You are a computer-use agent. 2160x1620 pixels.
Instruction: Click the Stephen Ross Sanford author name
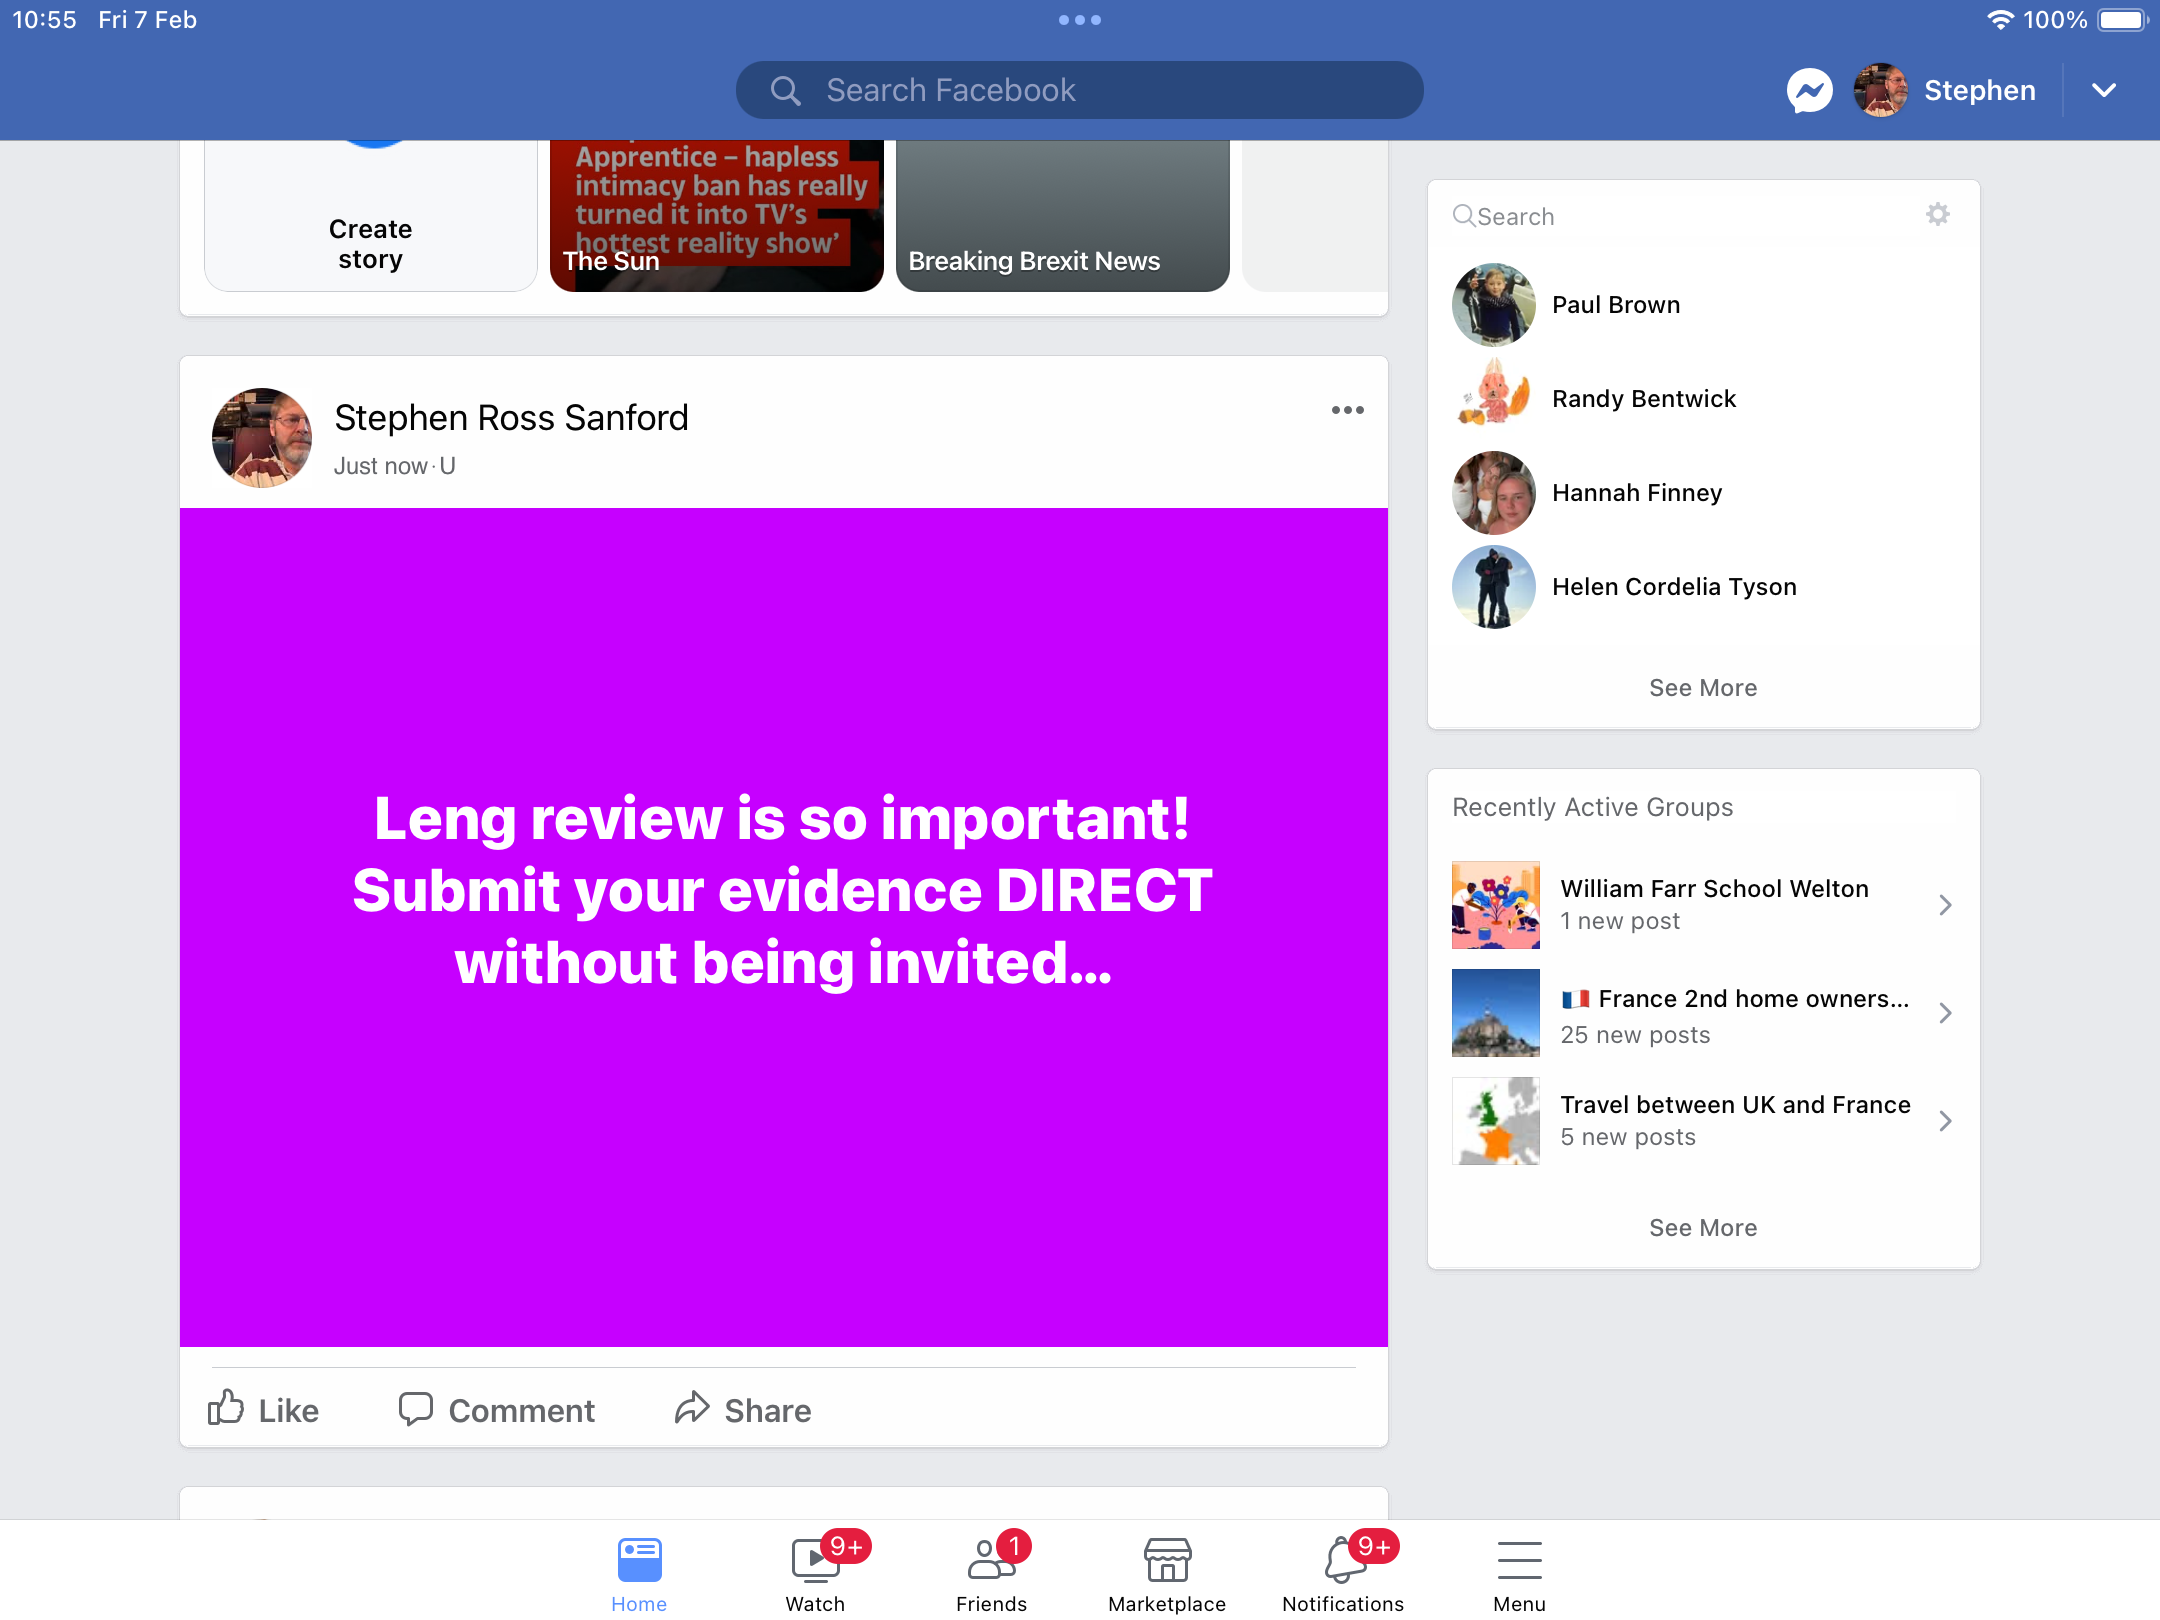coord(511,418)
